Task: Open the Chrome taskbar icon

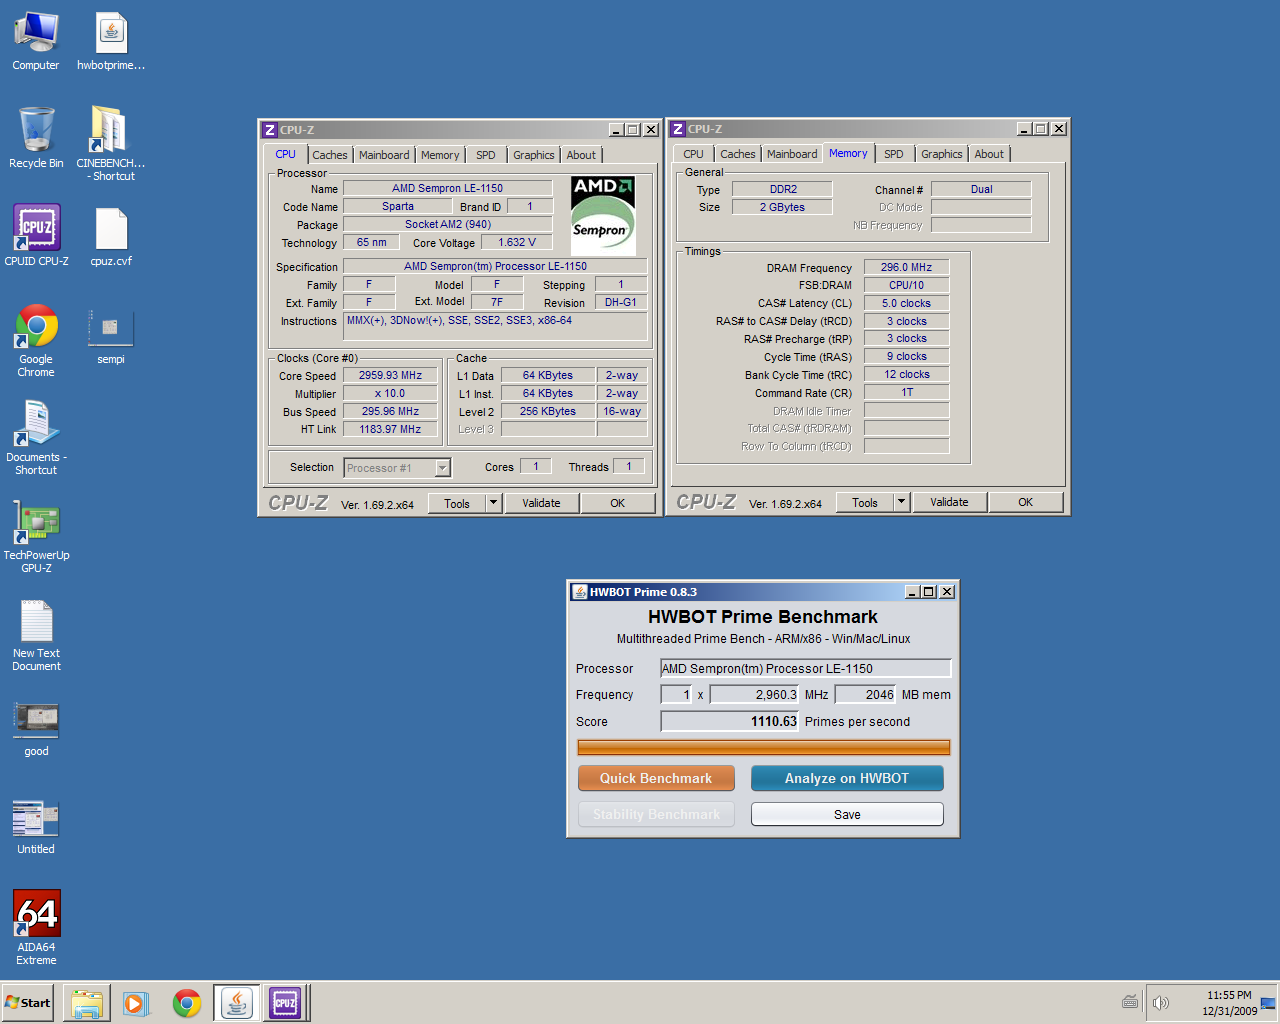Action: pyautogui.click(x=187, y=1003)
